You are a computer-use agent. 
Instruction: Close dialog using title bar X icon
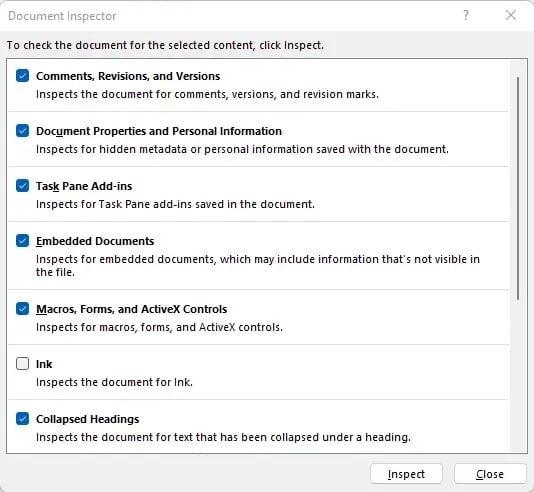point(511,15)
